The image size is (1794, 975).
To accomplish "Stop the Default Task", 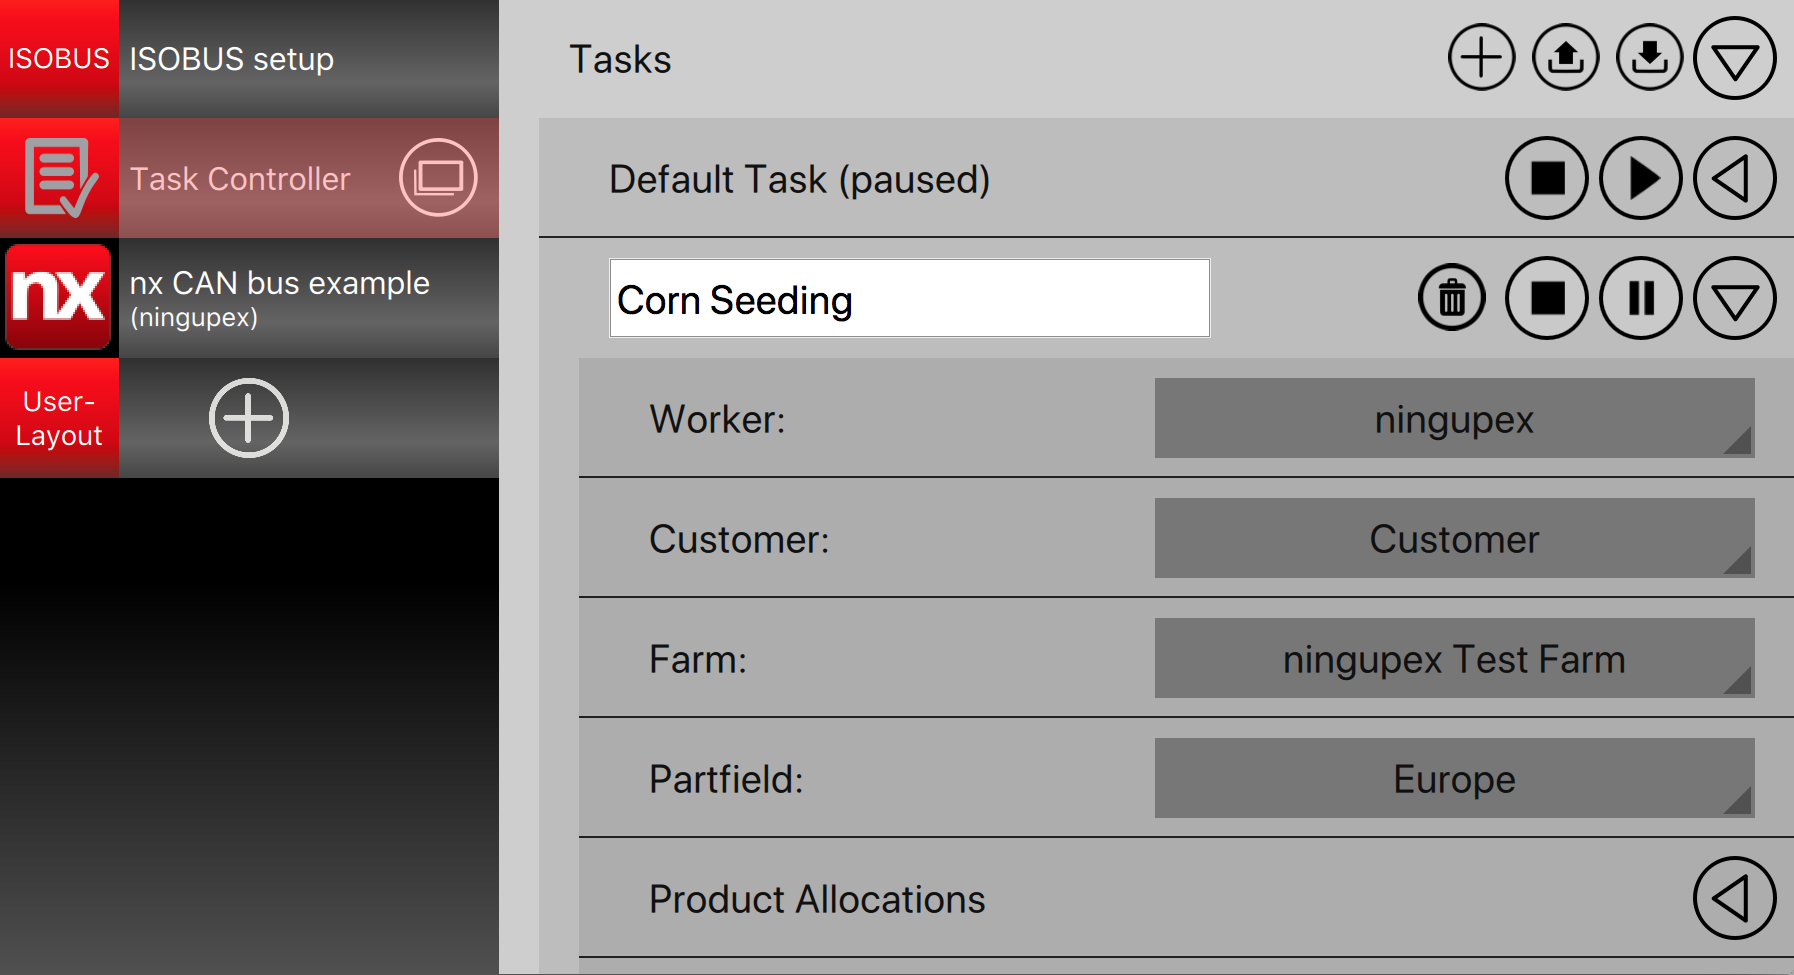I will [1547, 178].
